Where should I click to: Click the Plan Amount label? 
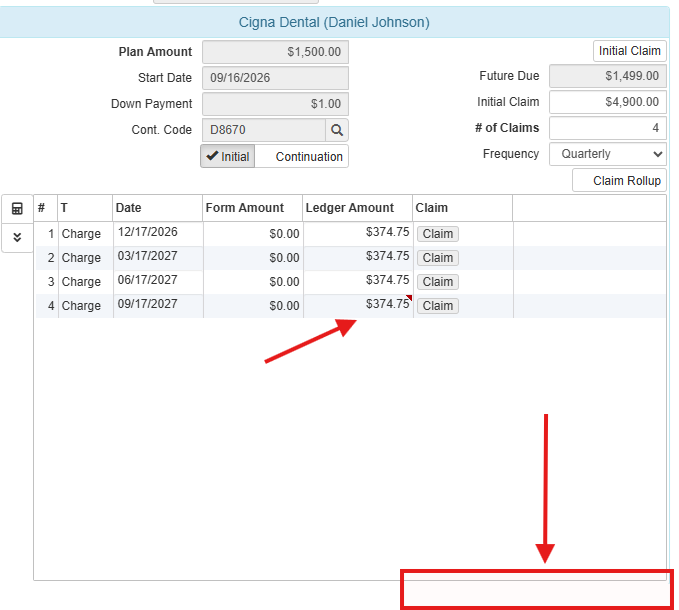(x=155, y=52)
